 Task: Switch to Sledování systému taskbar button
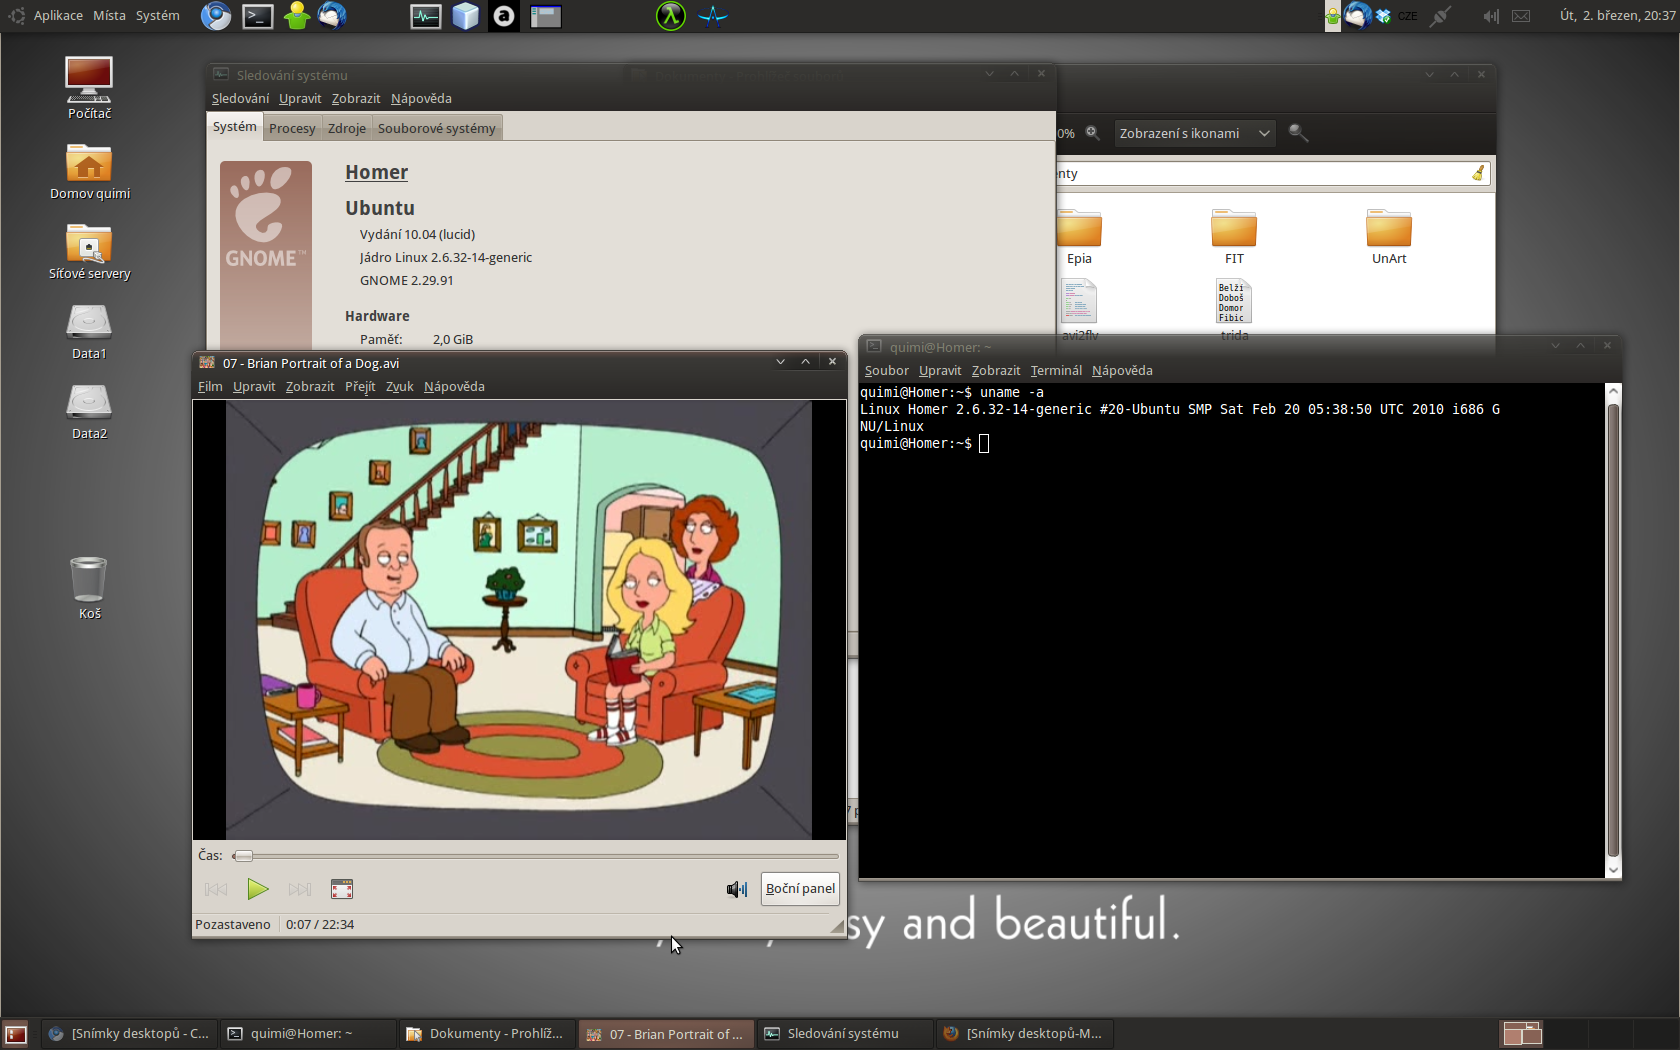[844, 1034]
